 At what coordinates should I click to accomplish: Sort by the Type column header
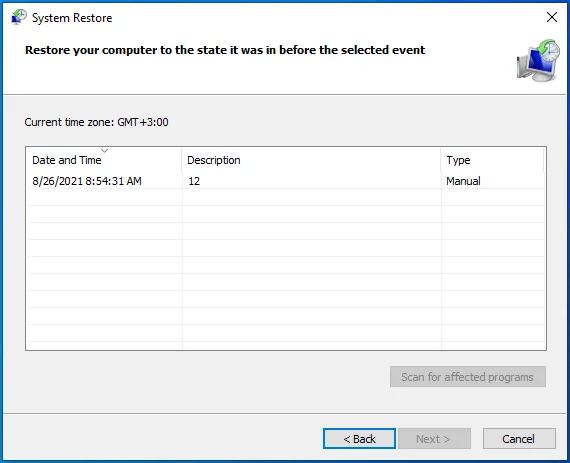point(458,160)
